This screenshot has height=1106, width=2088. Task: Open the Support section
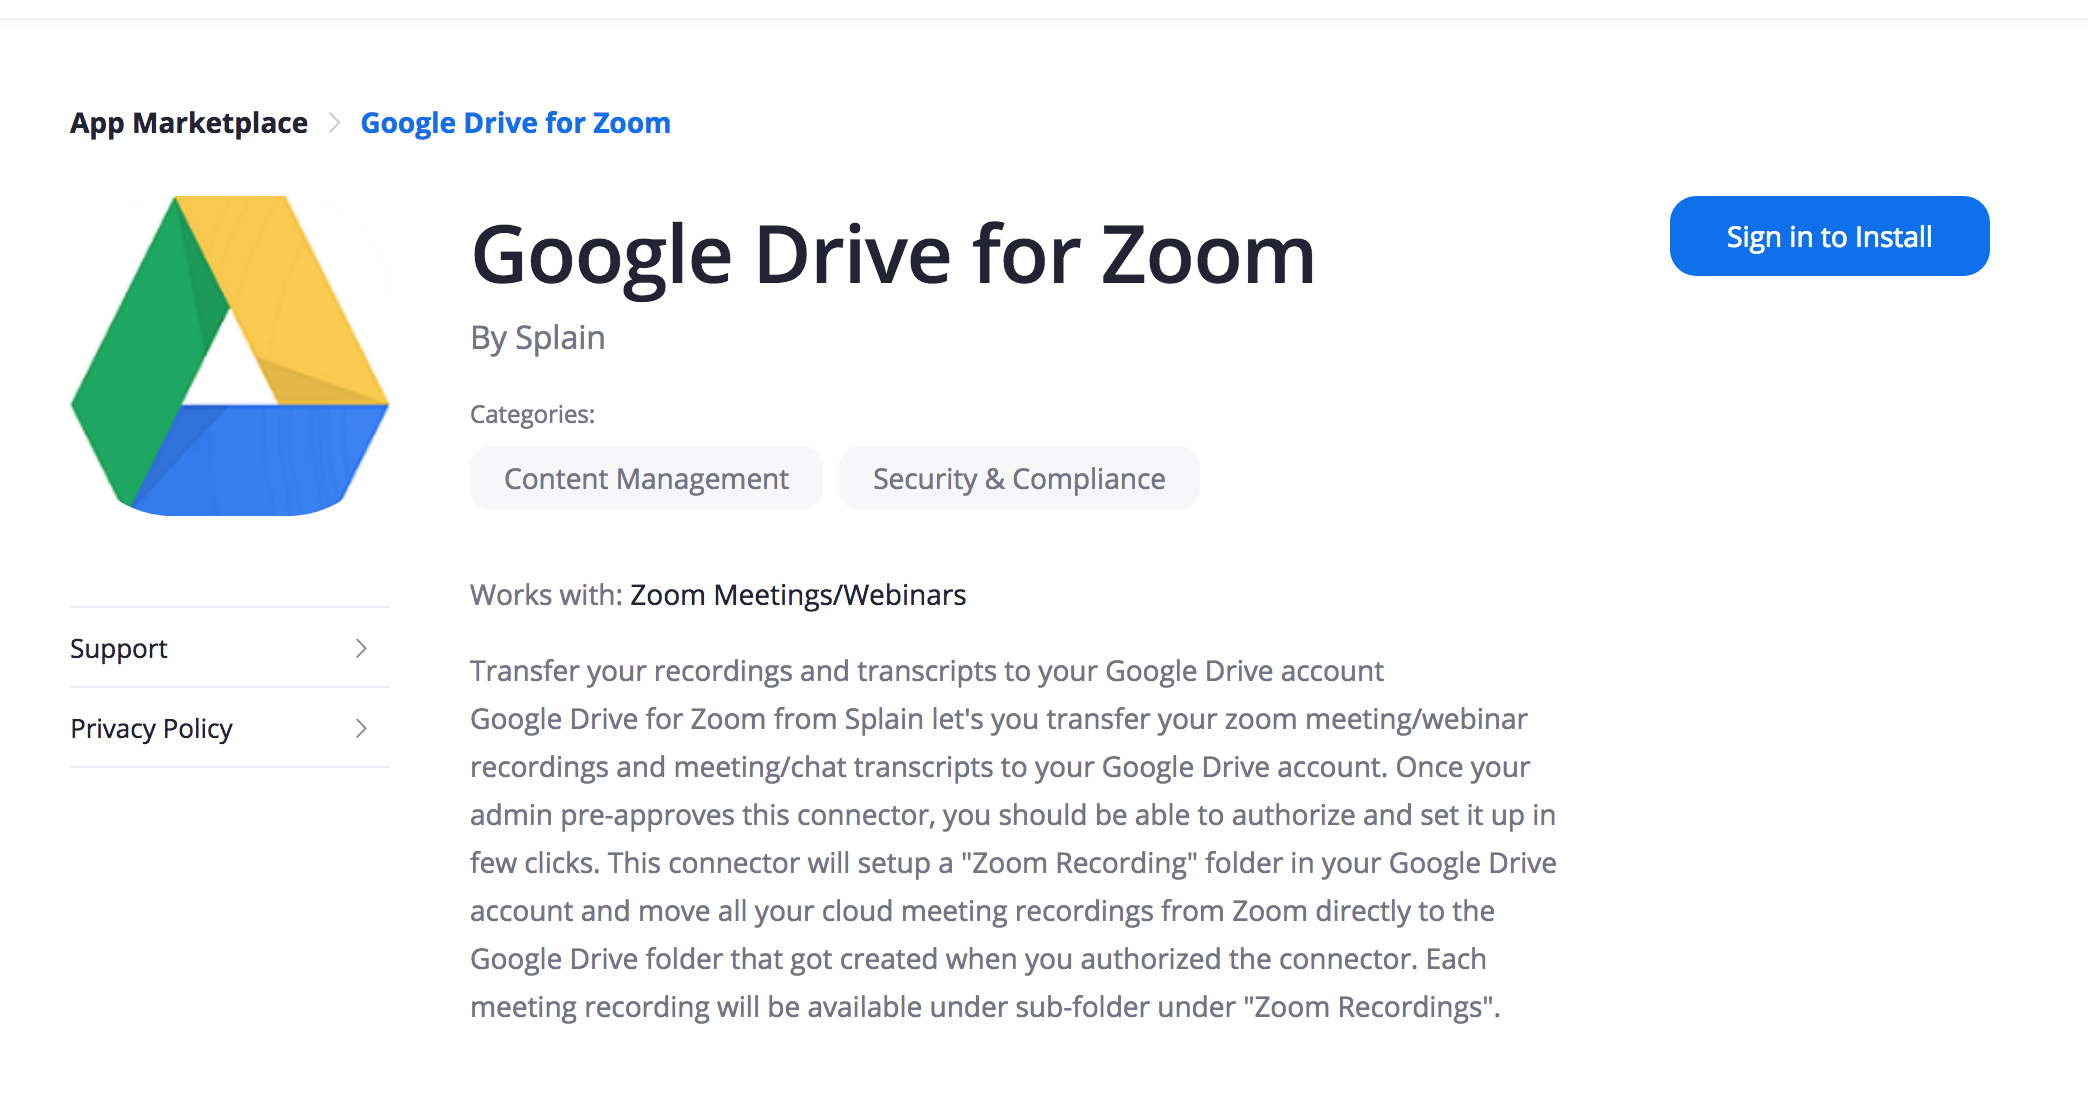pos(119,648)
